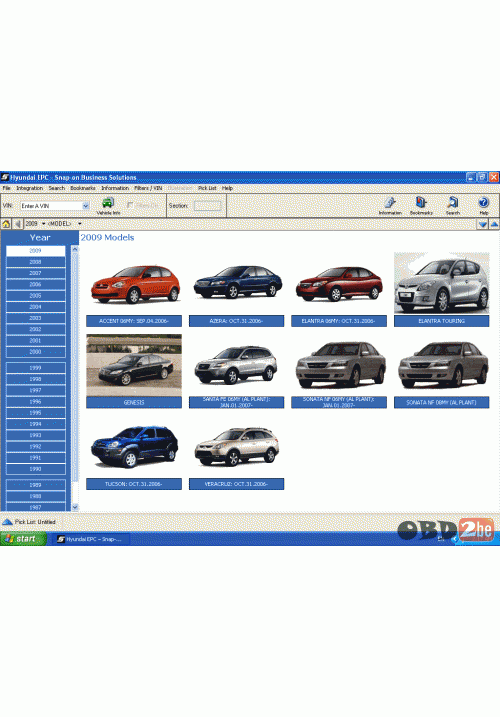Click the ELANTRA TOURING label button
Screen dimensions: 500x717
pos(441,321)
